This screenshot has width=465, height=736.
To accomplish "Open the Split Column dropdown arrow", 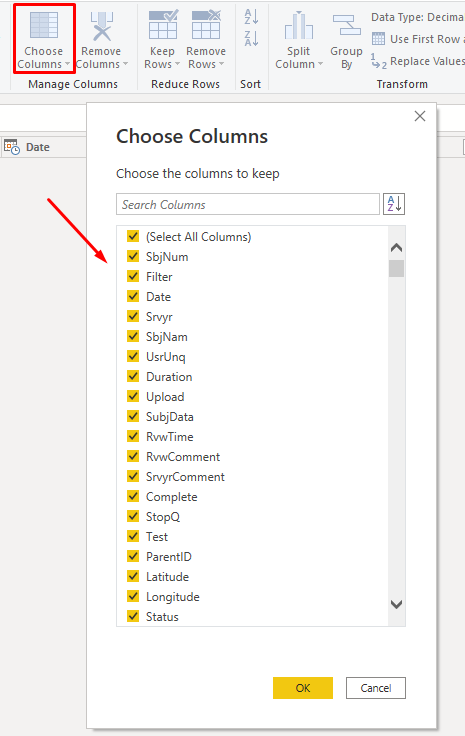I will tap(320, 64).
